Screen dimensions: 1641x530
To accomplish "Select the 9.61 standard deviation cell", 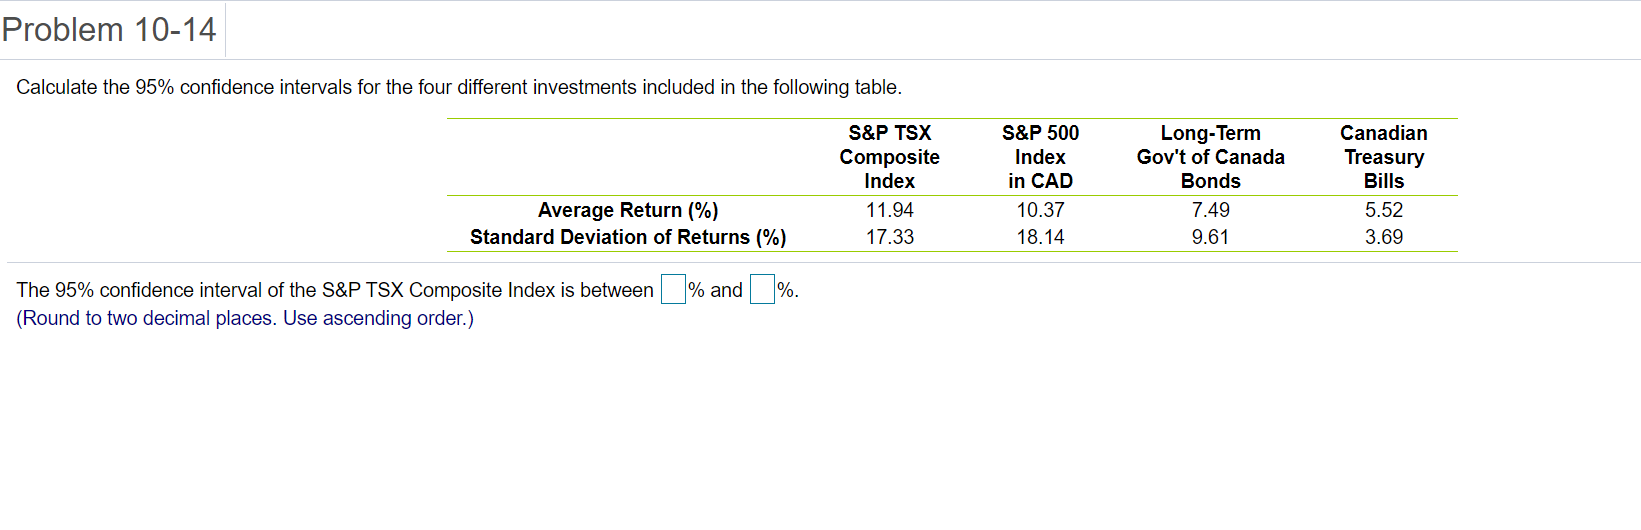I will [x=1210, y=237].
